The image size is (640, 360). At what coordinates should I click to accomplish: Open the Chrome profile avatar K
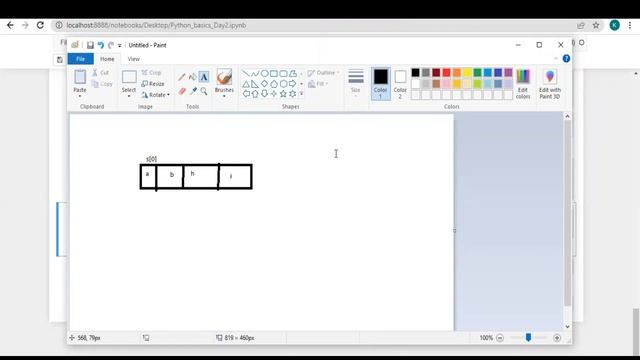[x=614, y=25]
